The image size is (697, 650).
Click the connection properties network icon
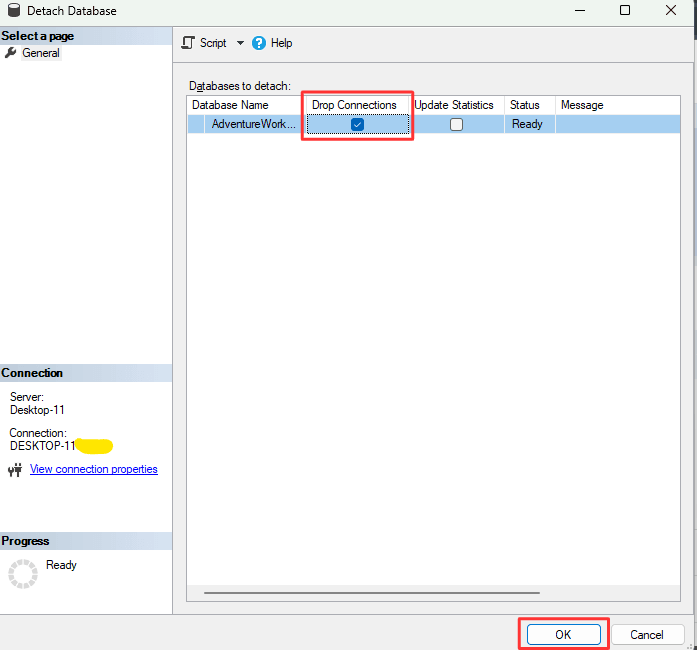[x=14, y=470]
